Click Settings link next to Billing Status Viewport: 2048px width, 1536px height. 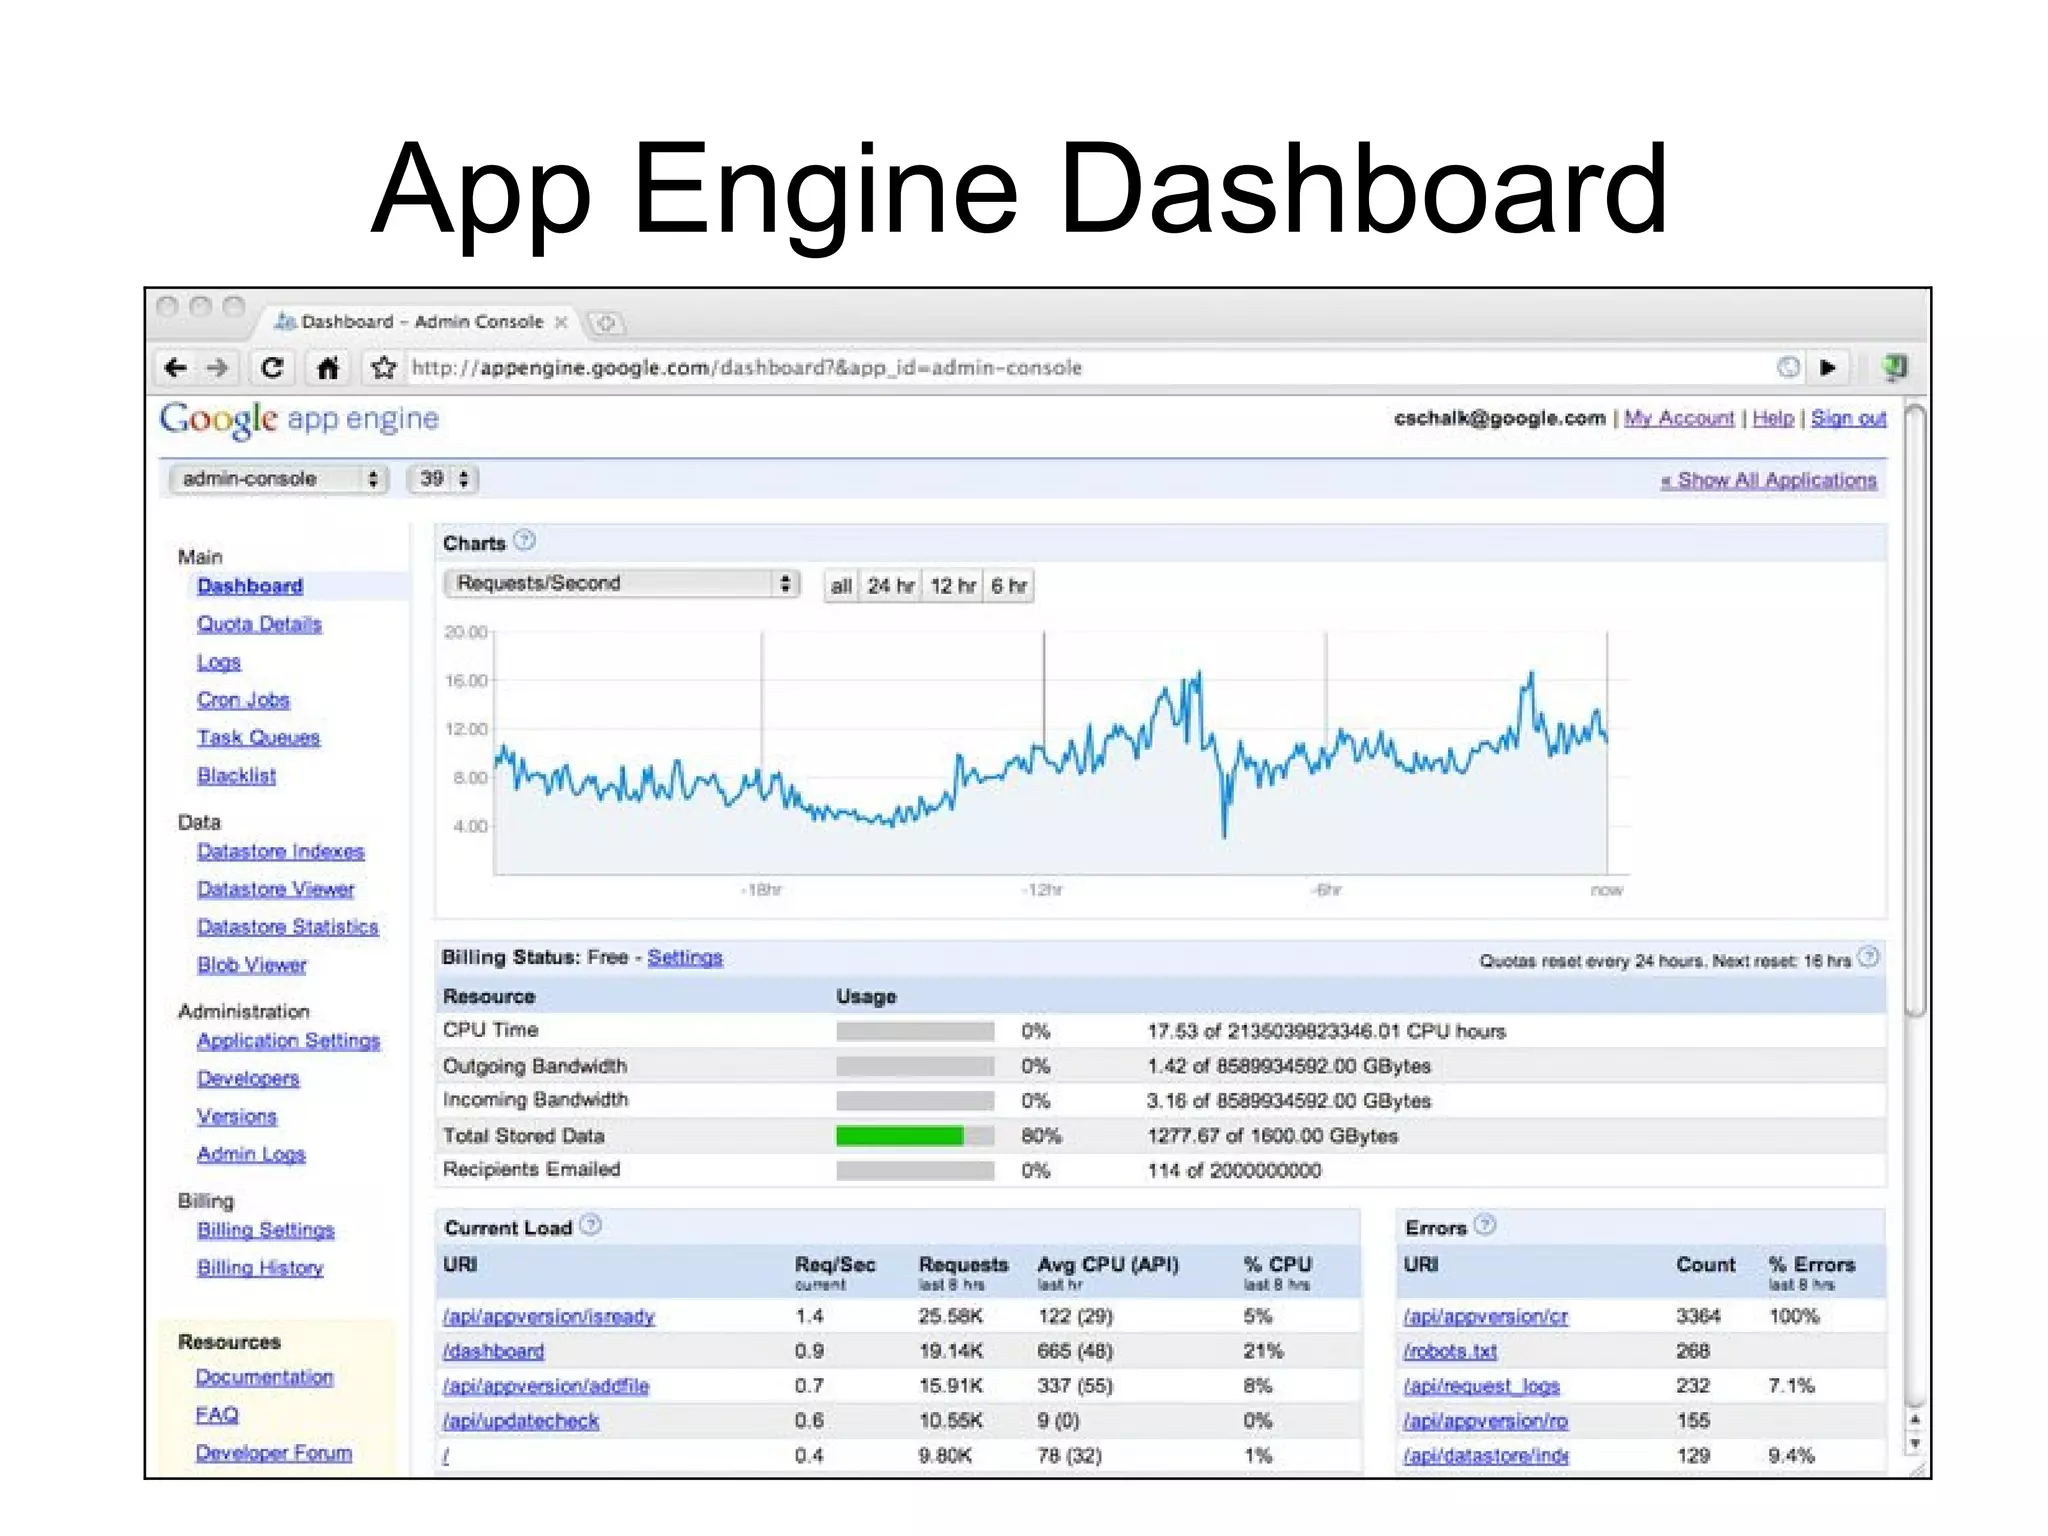click(x=684, y=958)
